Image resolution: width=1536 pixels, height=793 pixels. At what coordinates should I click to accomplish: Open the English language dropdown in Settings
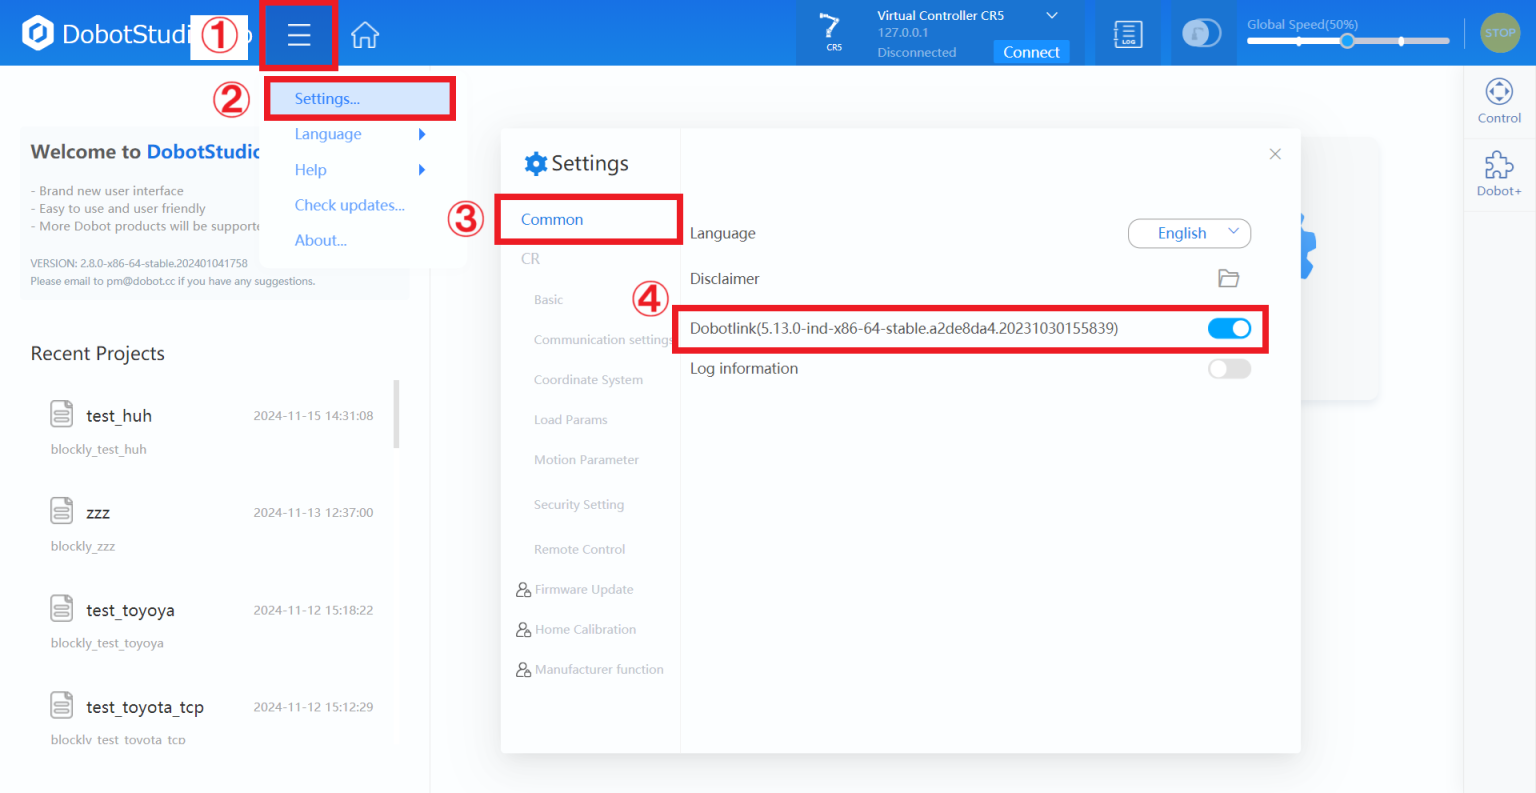click(1189, 233)
